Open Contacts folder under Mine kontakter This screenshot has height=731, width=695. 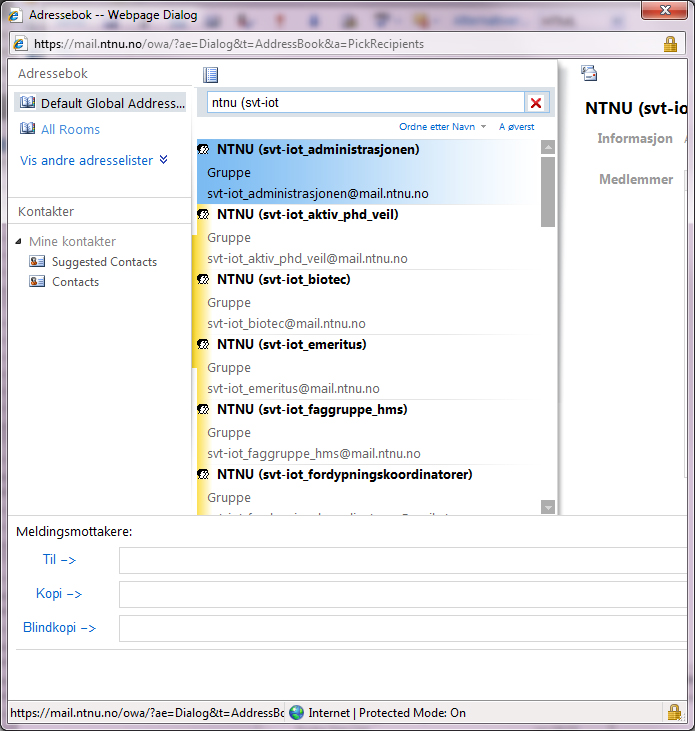pos(76,282)
